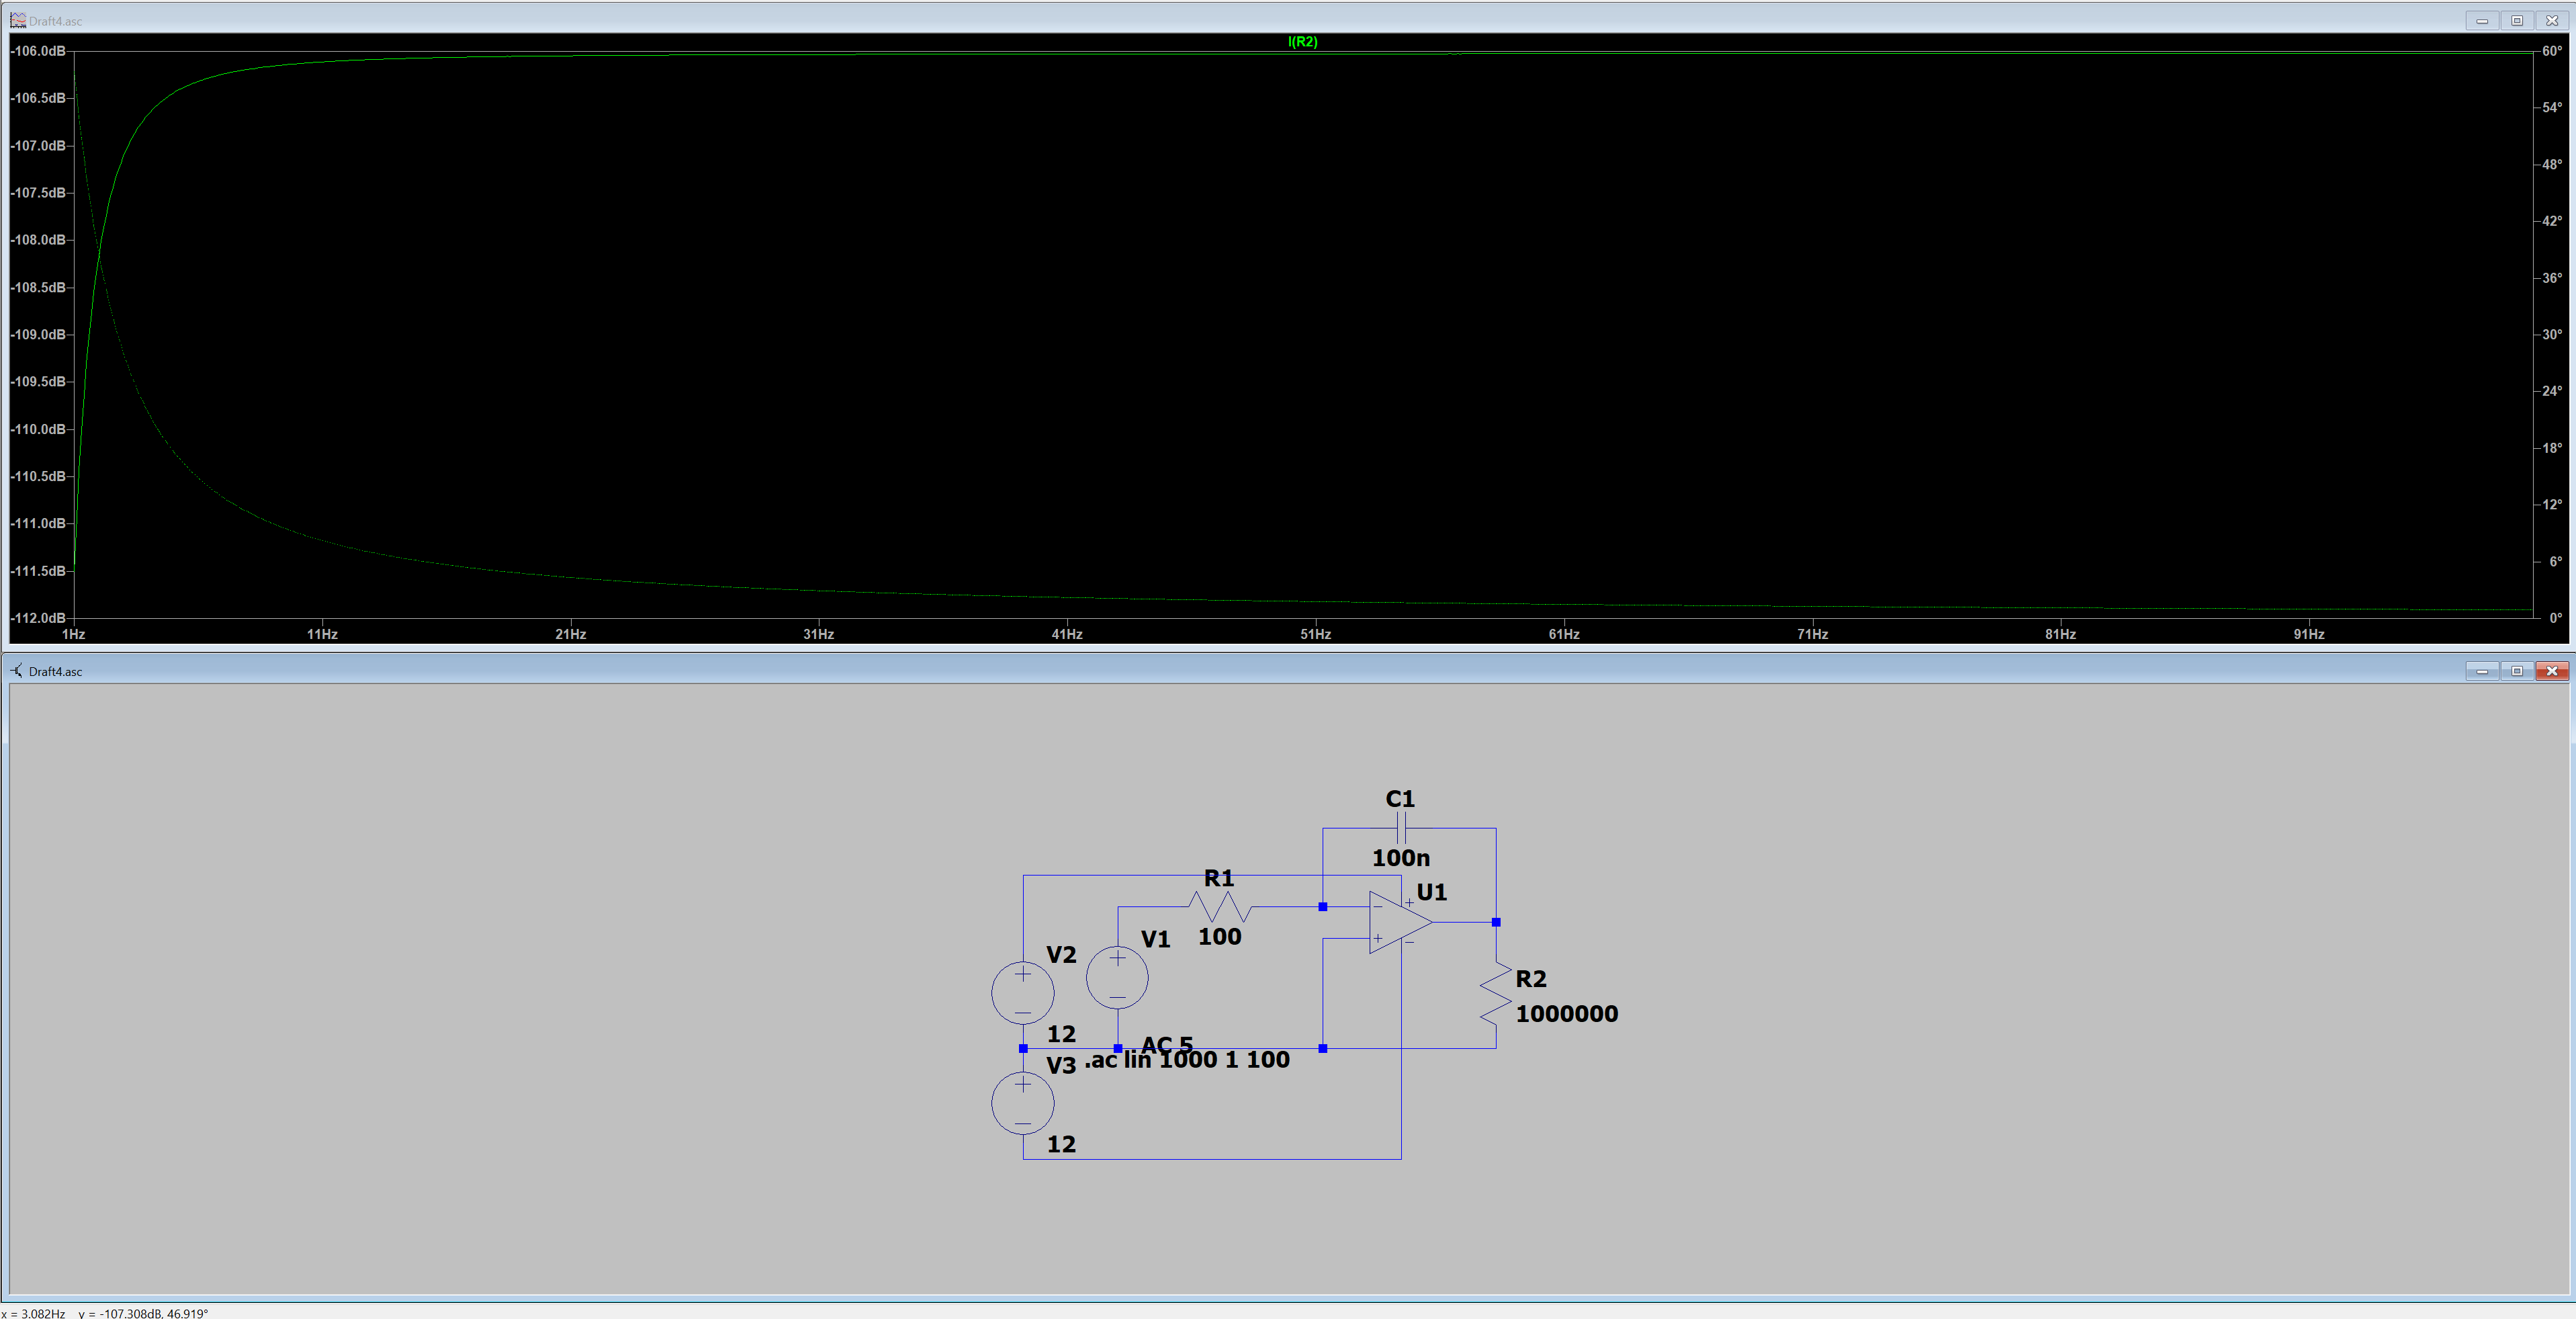Click the R1 value 100 text
The image size is (2576, 1319).
click(1219, 937)
